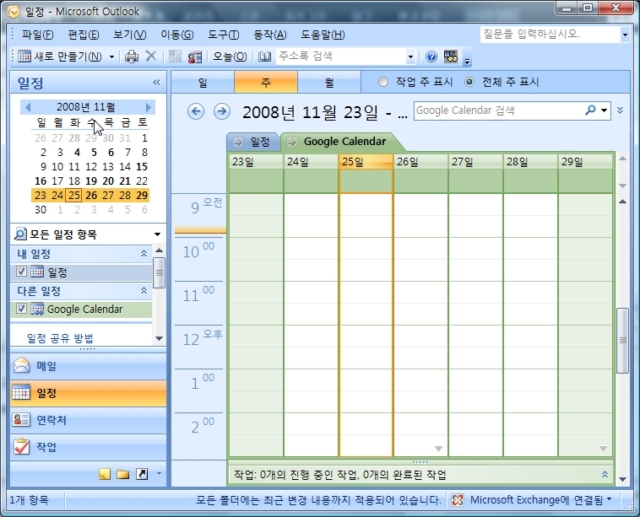Image resolution: width=640 pixels, height=517 pixels.
Task: Select work week display radio button
Action: [x=382, y=82]
